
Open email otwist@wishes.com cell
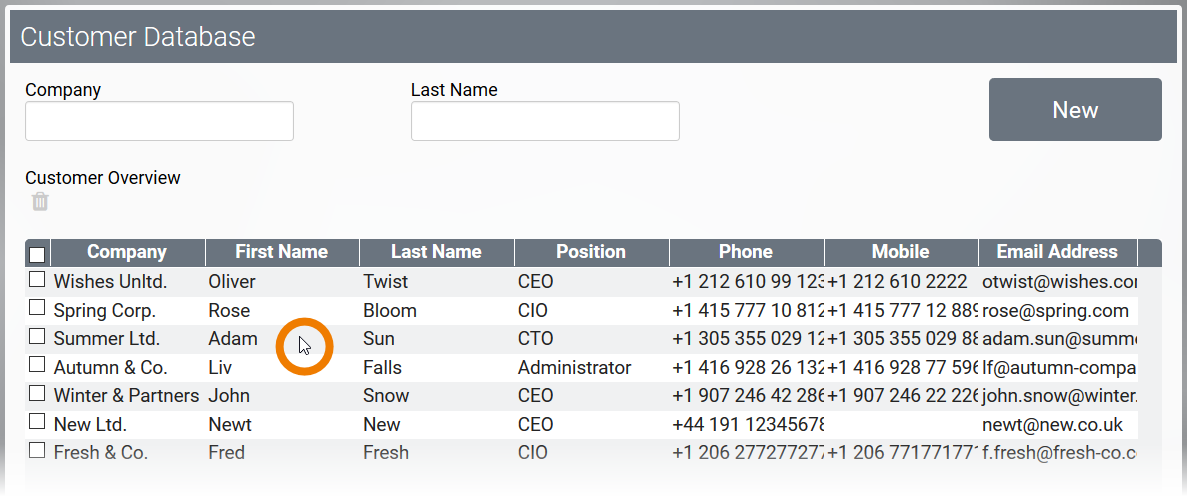pyautogui.click(x=1059, y=282)
